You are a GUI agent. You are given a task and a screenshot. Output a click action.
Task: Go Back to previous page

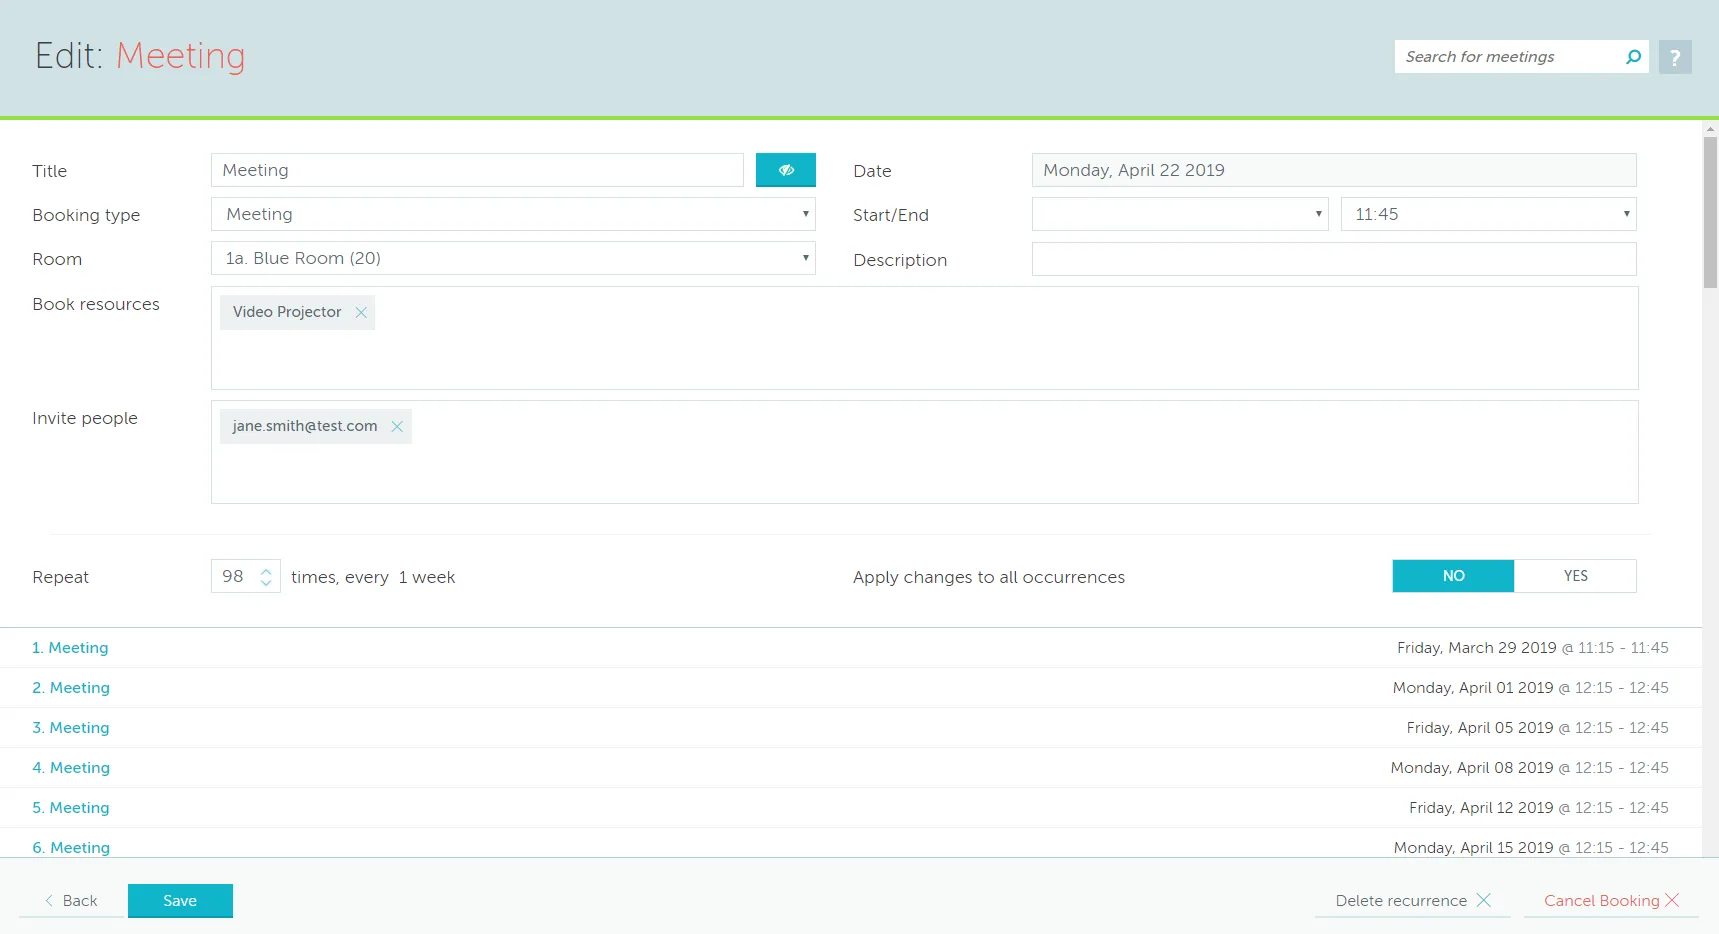pyautogui.click(x=72, y=901)
